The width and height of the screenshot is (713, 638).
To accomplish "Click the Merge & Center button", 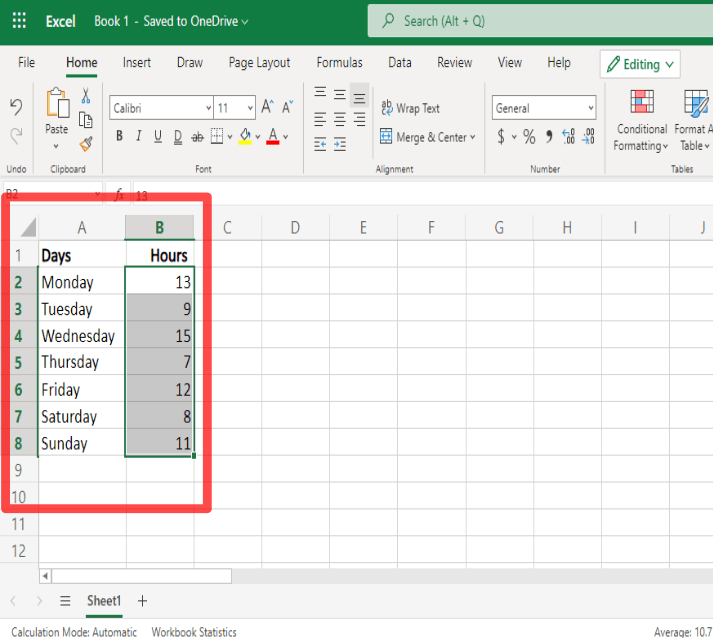I will pyautogui.click(x=428, y=137).
